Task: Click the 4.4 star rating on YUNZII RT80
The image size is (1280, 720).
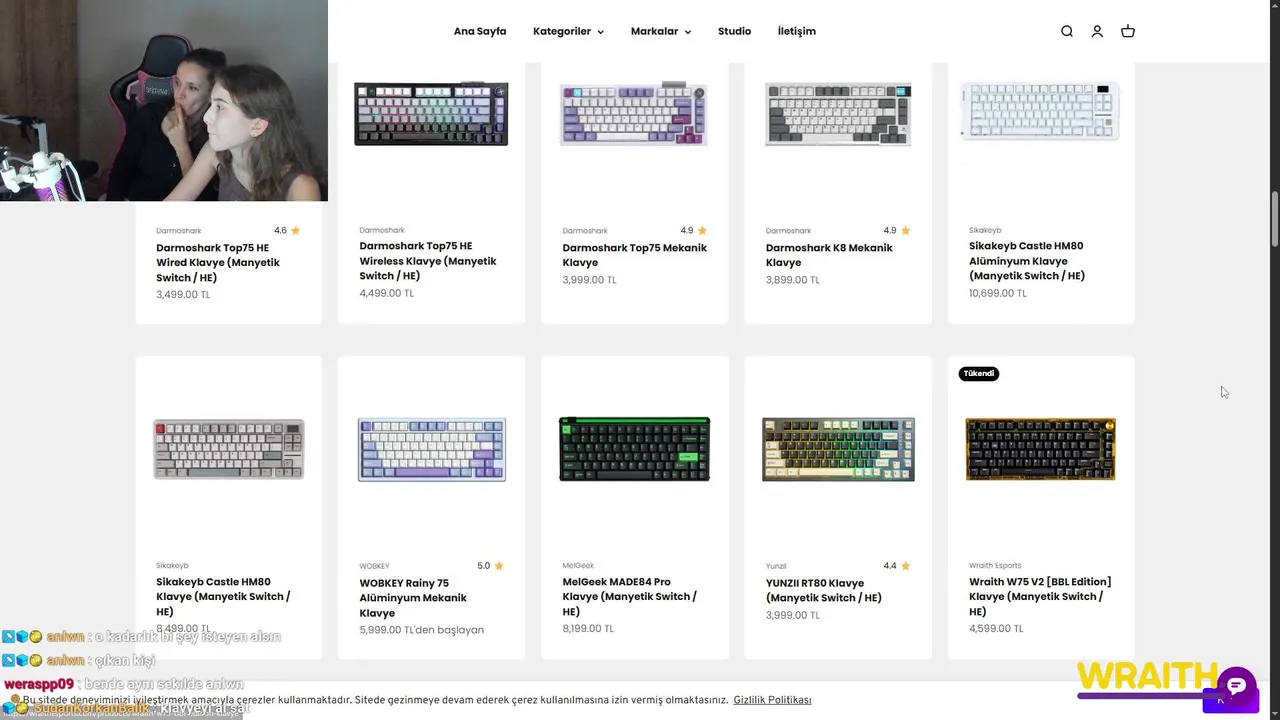Action: click(x=897, y=565)
